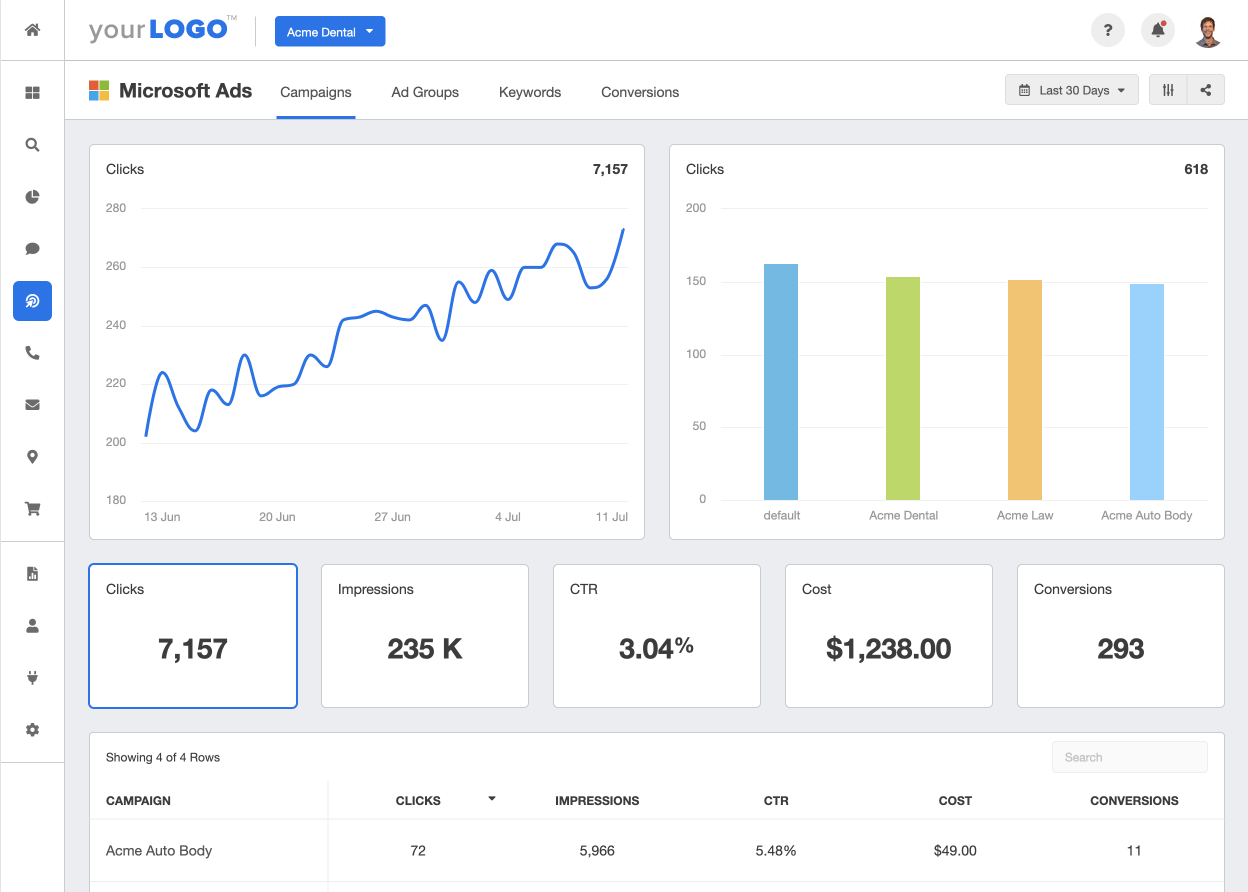Open the analytics pie chart section
Screen dimensions: 1248x892
coord(32,197)
